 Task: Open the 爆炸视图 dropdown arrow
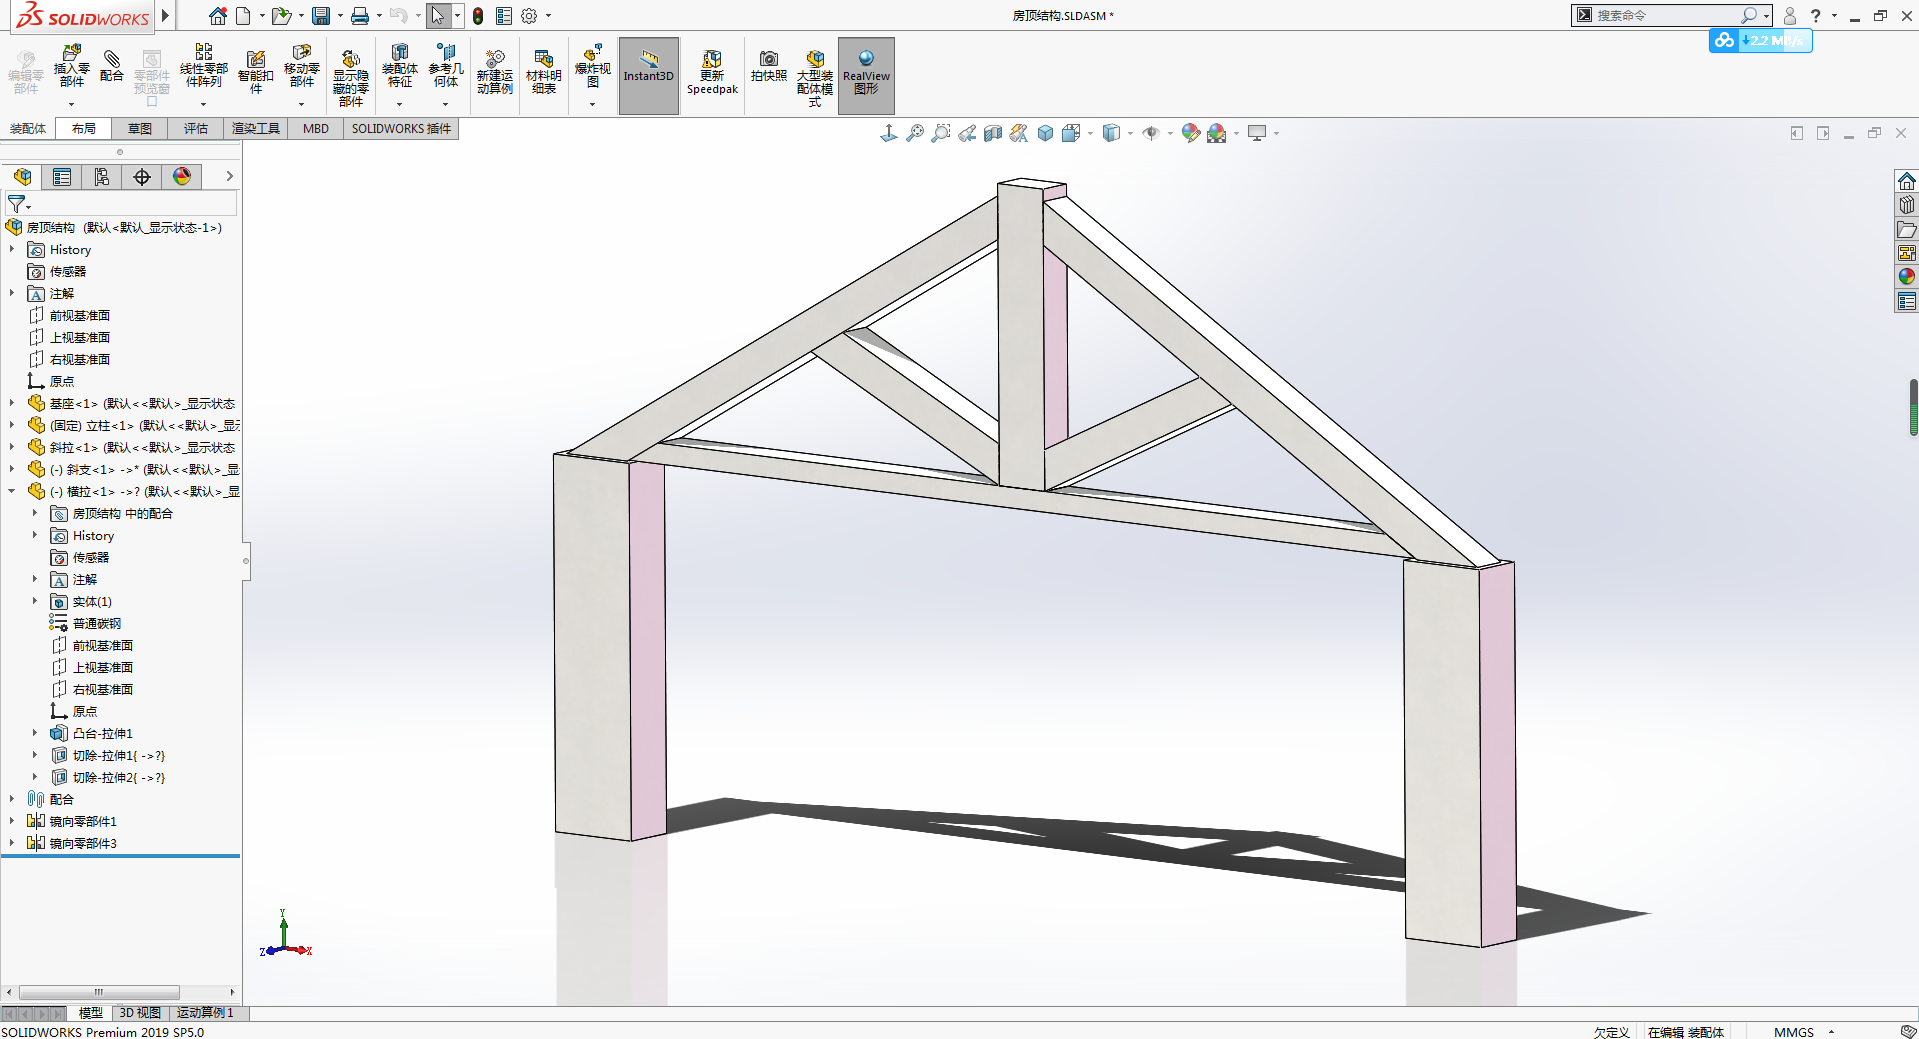(x=592, y=104)
